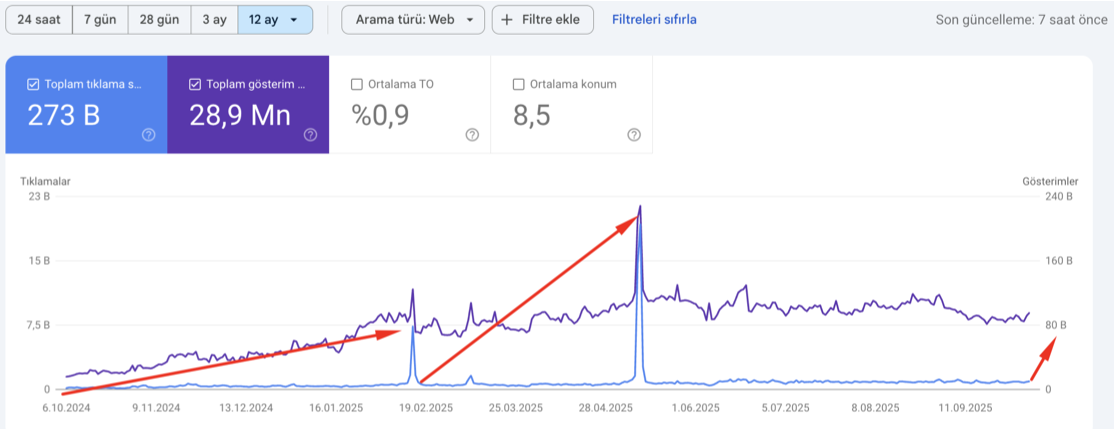The image size is (1115, 429).
Task: Select the 3 ay time range
Action: pos(214,20)
